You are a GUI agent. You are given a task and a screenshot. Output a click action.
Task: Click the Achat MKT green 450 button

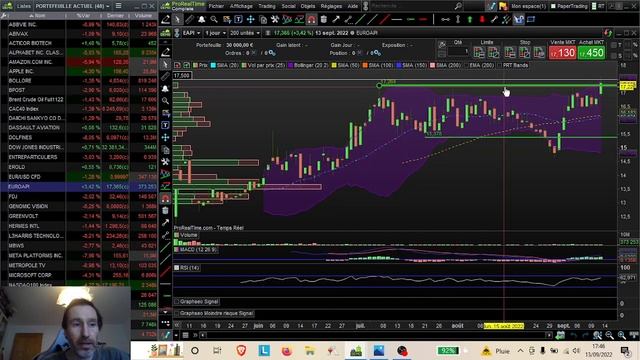pyautogui.click(x=591, y=53)
